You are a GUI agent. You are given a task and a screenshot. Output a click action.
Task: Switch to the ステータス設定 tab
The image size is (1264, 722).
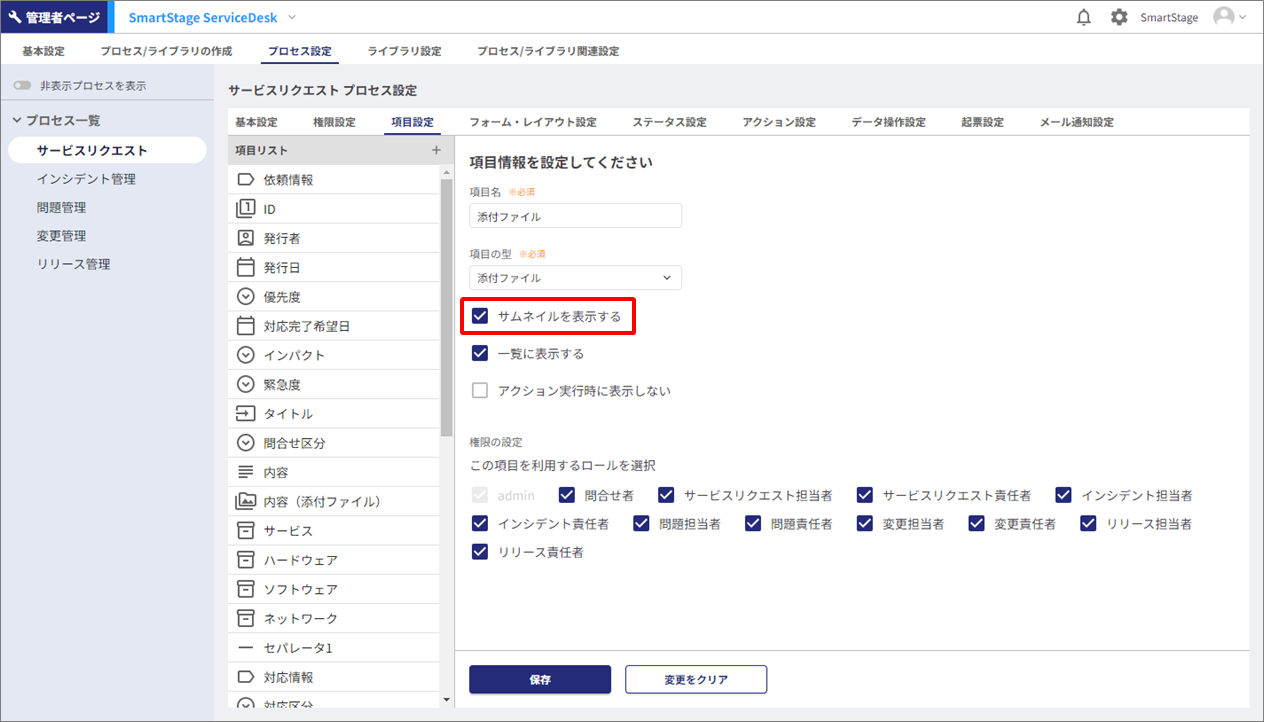click(669, 122)
